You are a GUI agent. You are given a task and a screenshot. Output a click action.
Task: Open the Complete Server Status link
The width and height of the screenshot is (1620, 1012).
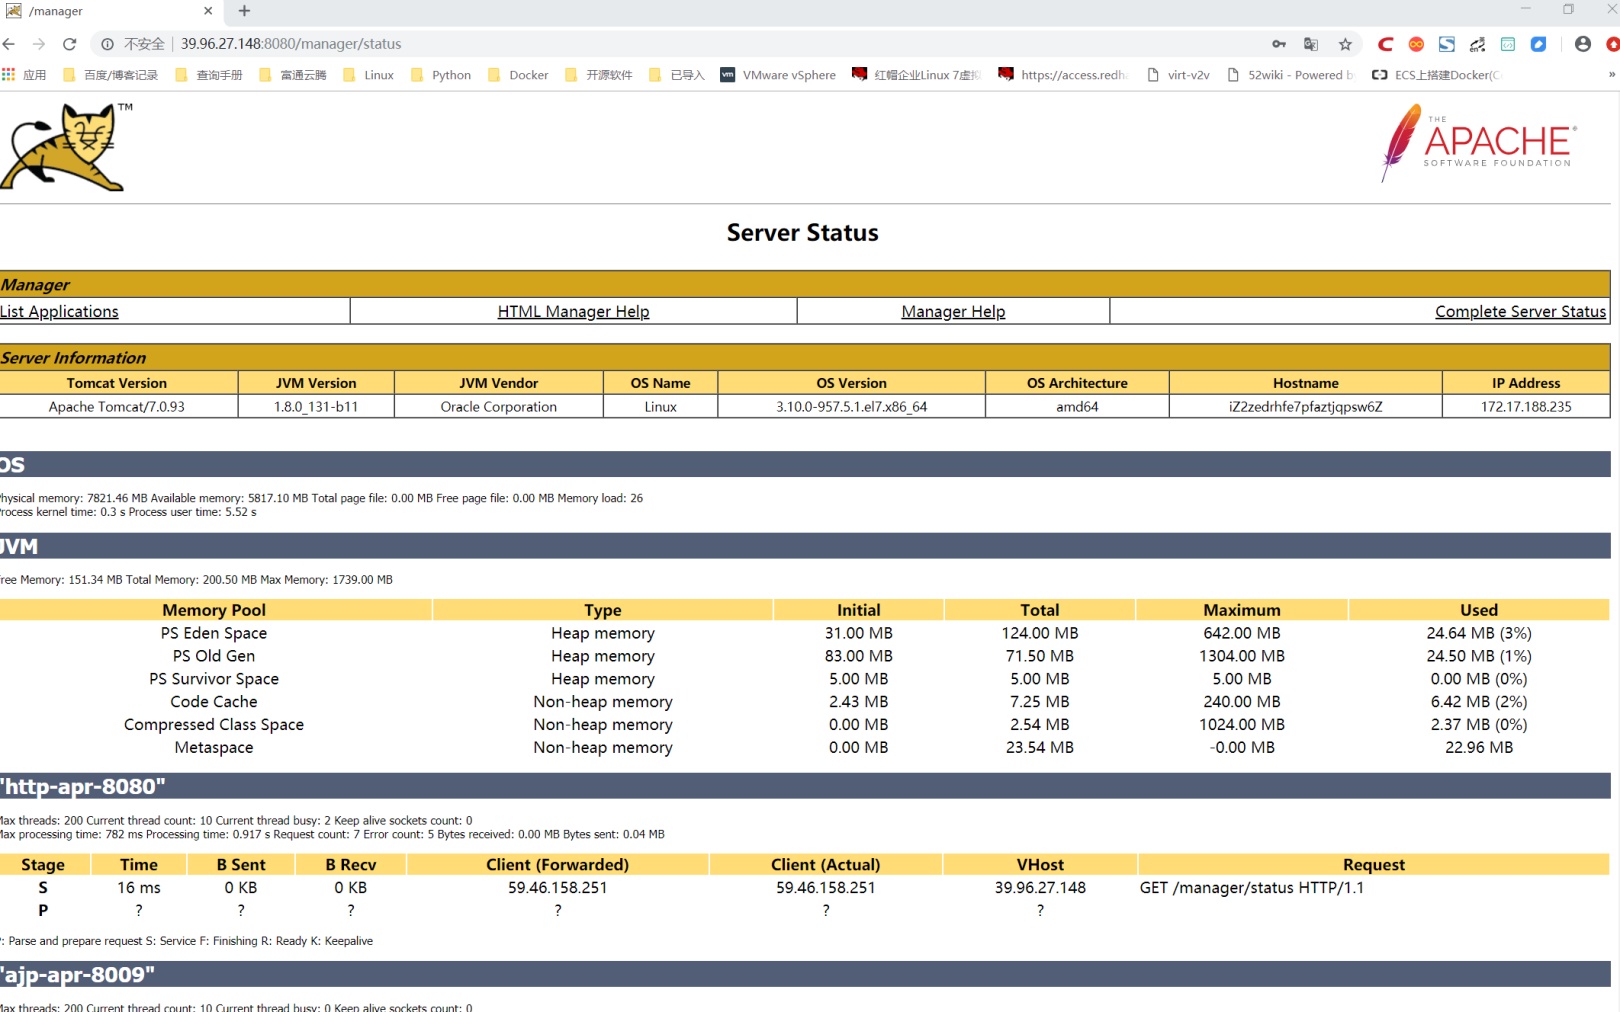click(x=1520, y=312)
